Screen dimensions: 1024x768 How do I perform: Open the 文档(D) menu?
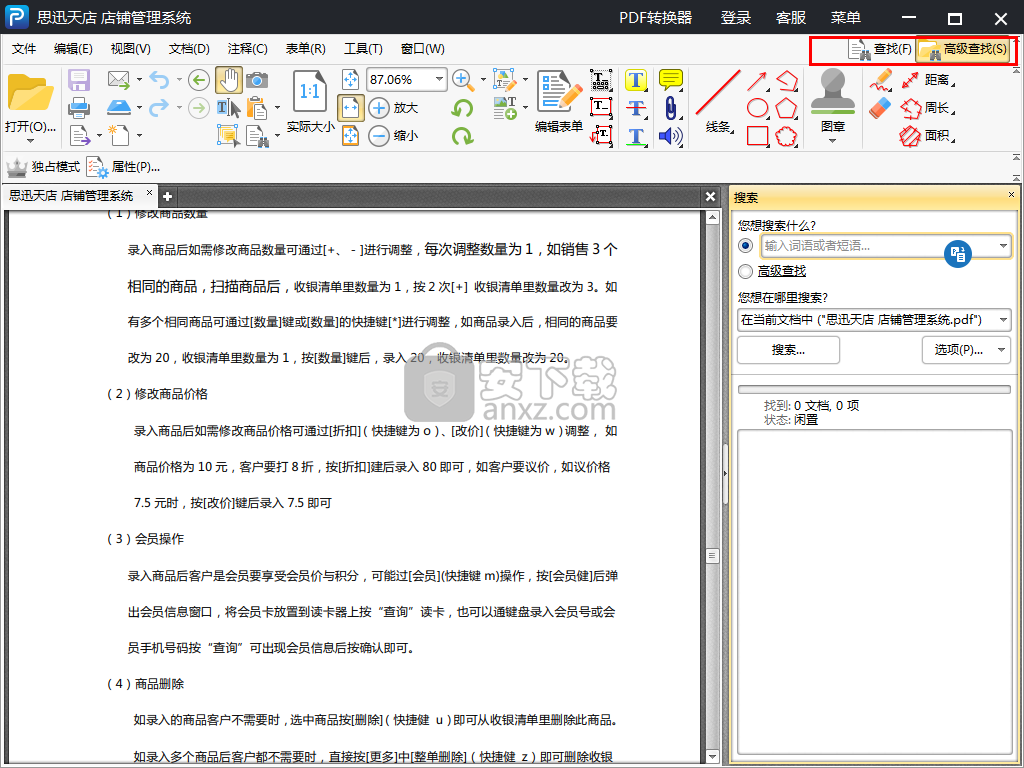click(x=189, y=49)
